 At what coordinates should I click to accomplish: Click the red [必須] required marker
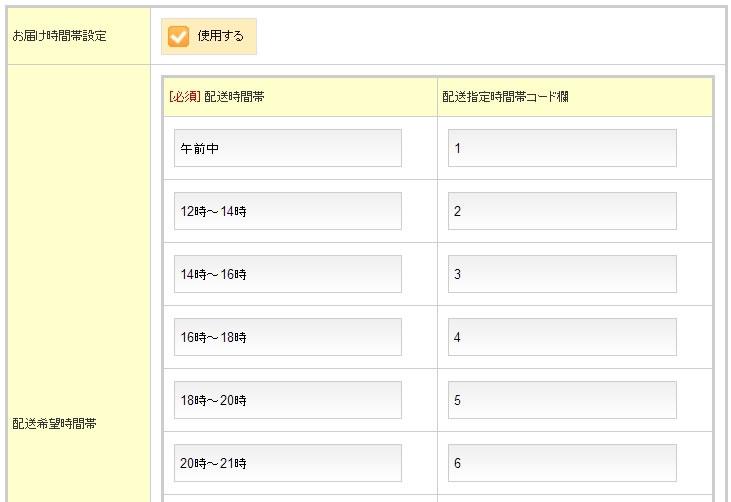coord(185,97)
